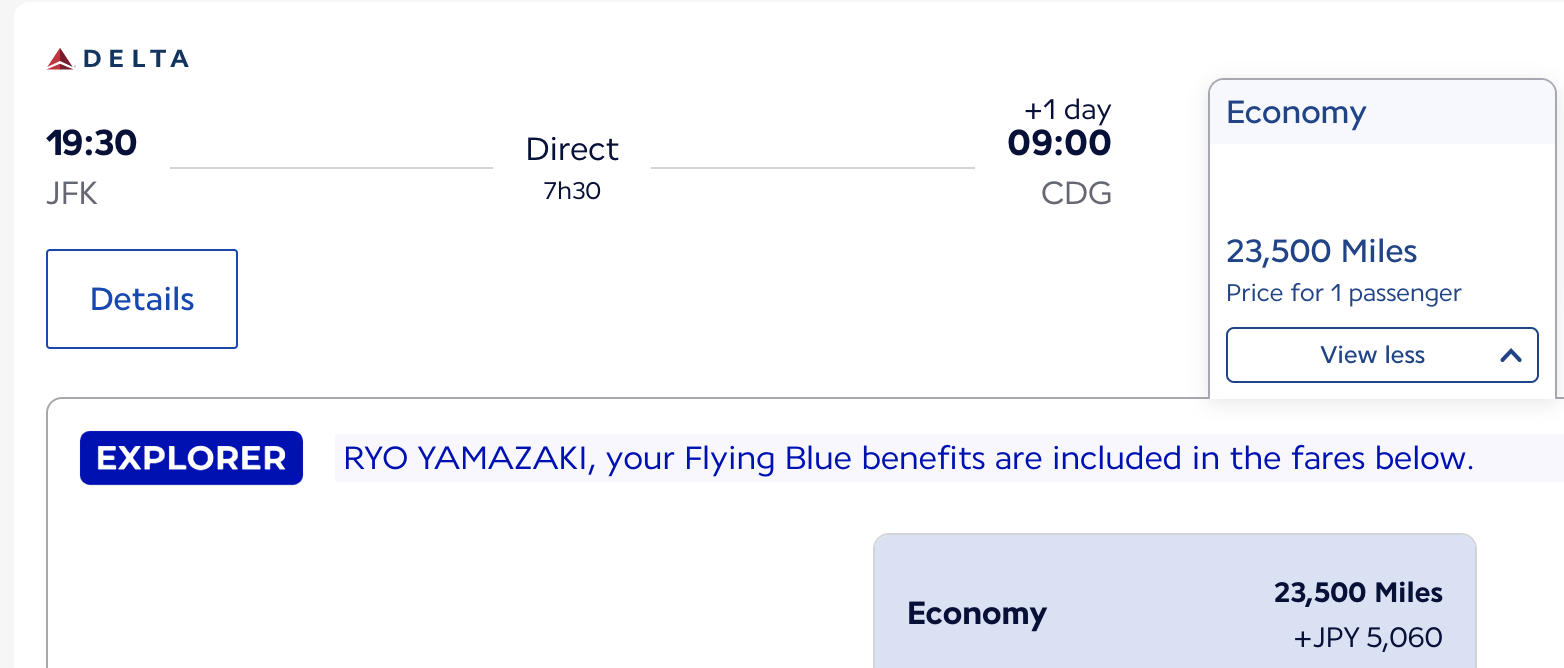This screenshot has width=1564, height=668.
Task: Click the 7h30 flight duration
Action: pos(572,191)
